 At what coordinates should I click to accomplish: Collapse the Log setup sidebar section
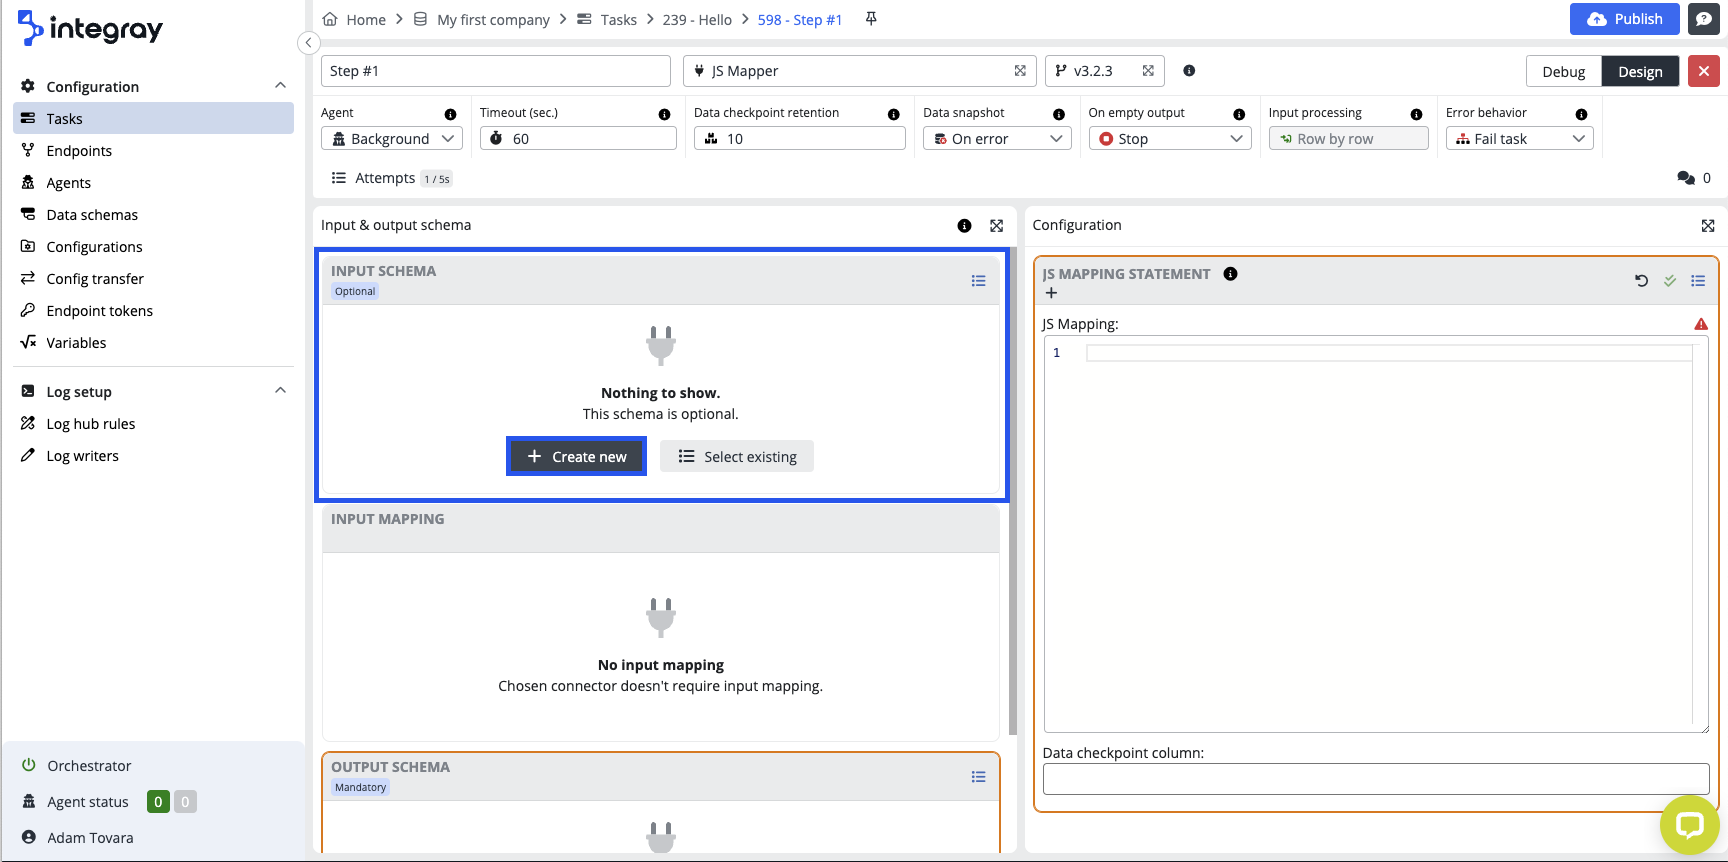280,391
